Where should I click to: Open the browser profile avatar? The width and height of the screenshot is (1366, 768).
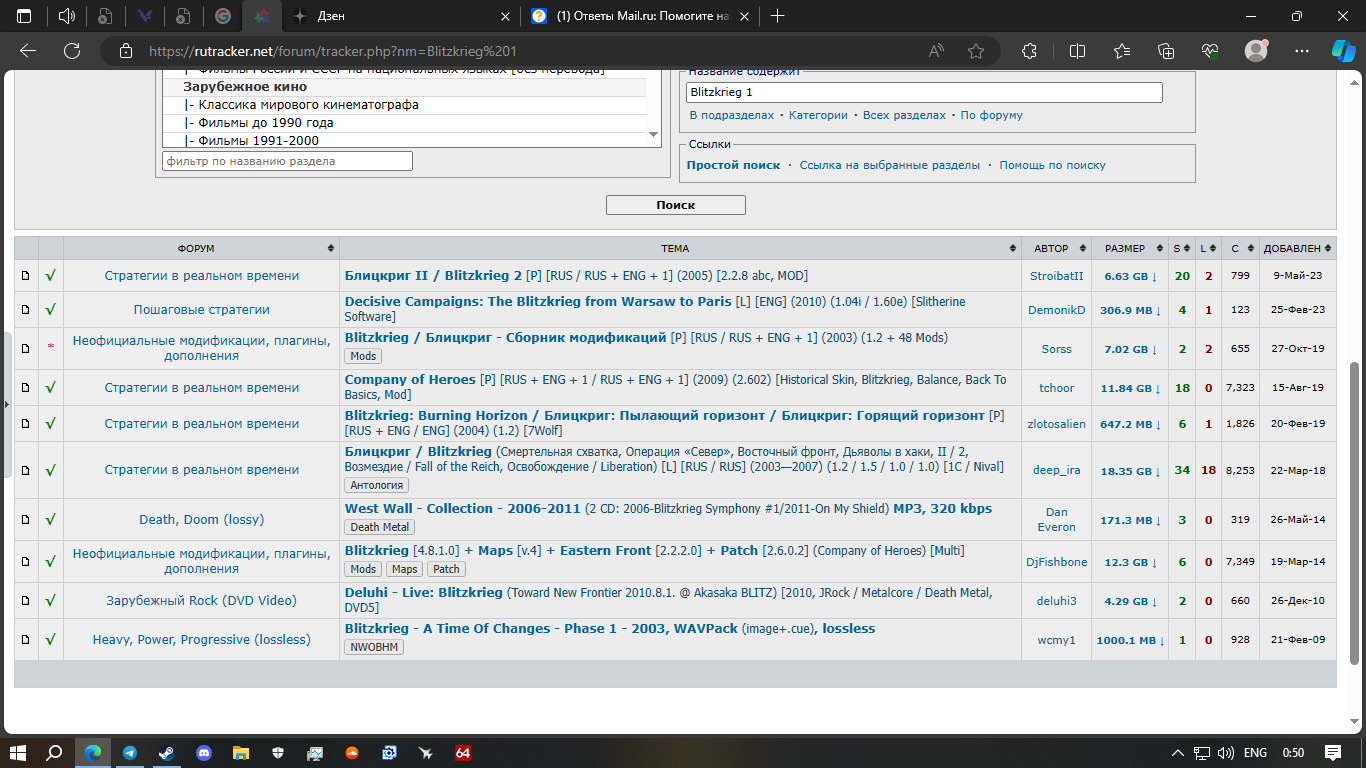coord(1256,51)
